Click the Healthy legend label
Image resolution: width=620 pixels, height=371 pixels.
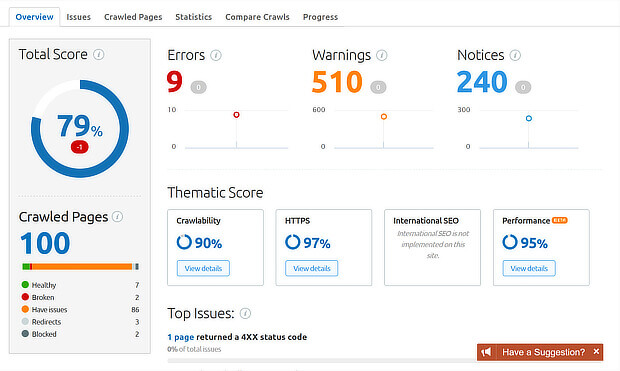(x=44, y=285)
